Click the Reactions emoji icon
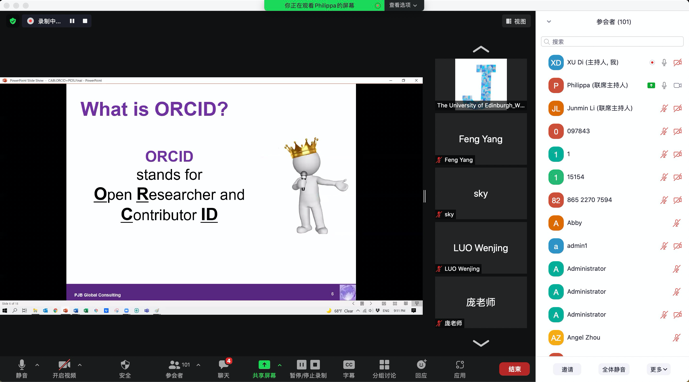 (421, 364)
